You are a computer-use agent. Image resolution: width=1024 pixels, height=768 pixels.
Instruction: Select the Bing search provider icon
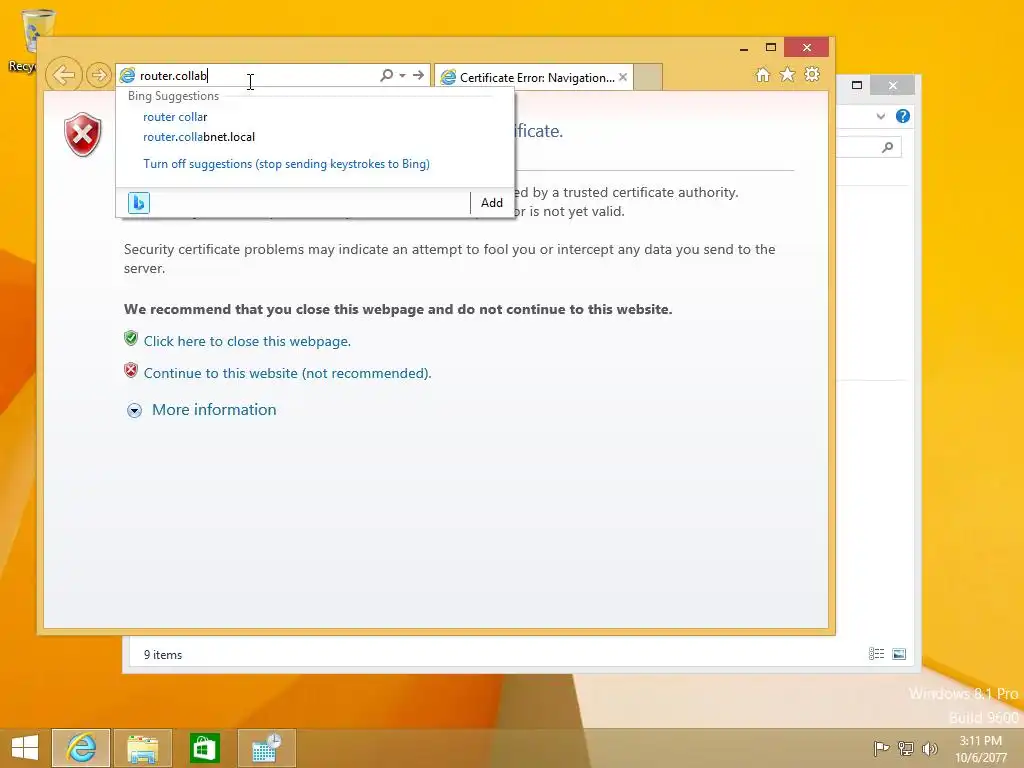point(139,202)
